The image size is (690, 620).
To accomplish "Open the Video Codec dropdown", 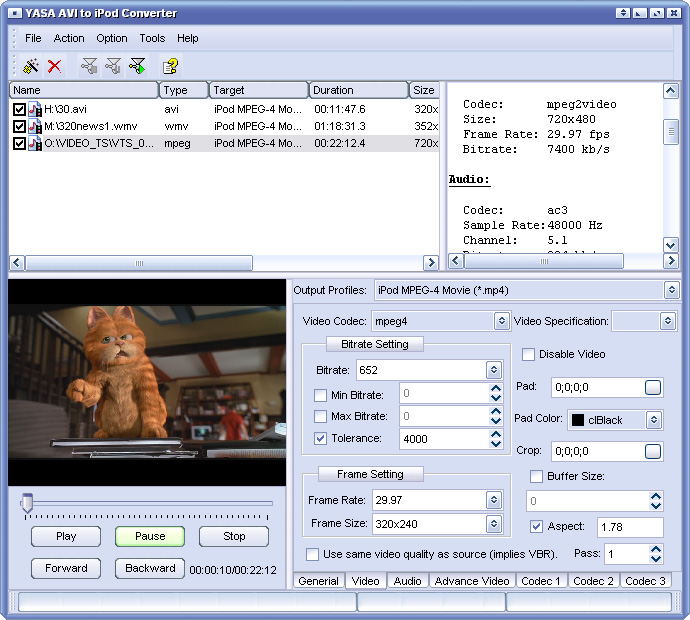I will [x=501, y=321].
